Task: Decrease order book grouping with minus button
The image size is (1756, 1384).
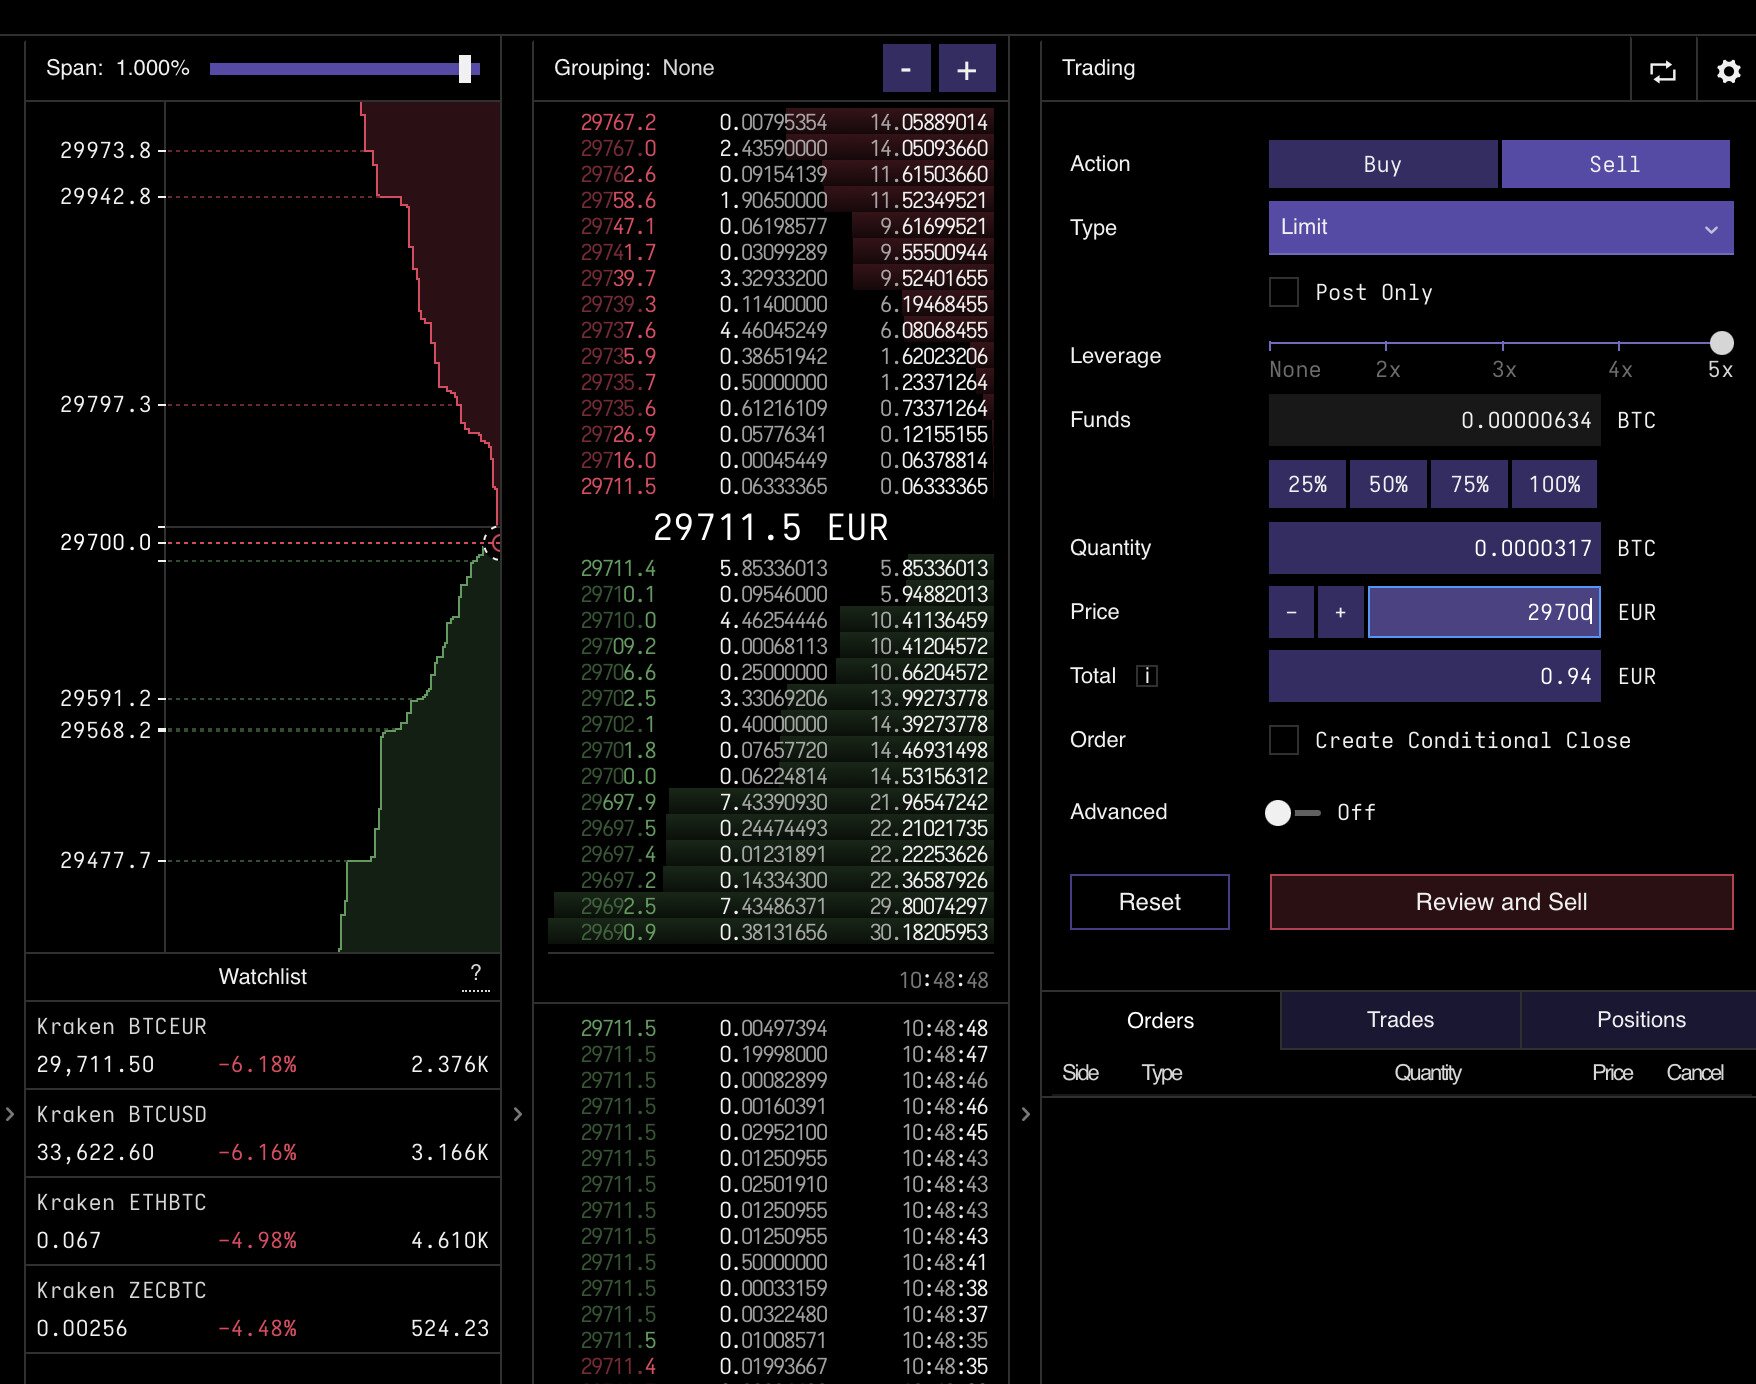Action: click(x=906, y=69)
